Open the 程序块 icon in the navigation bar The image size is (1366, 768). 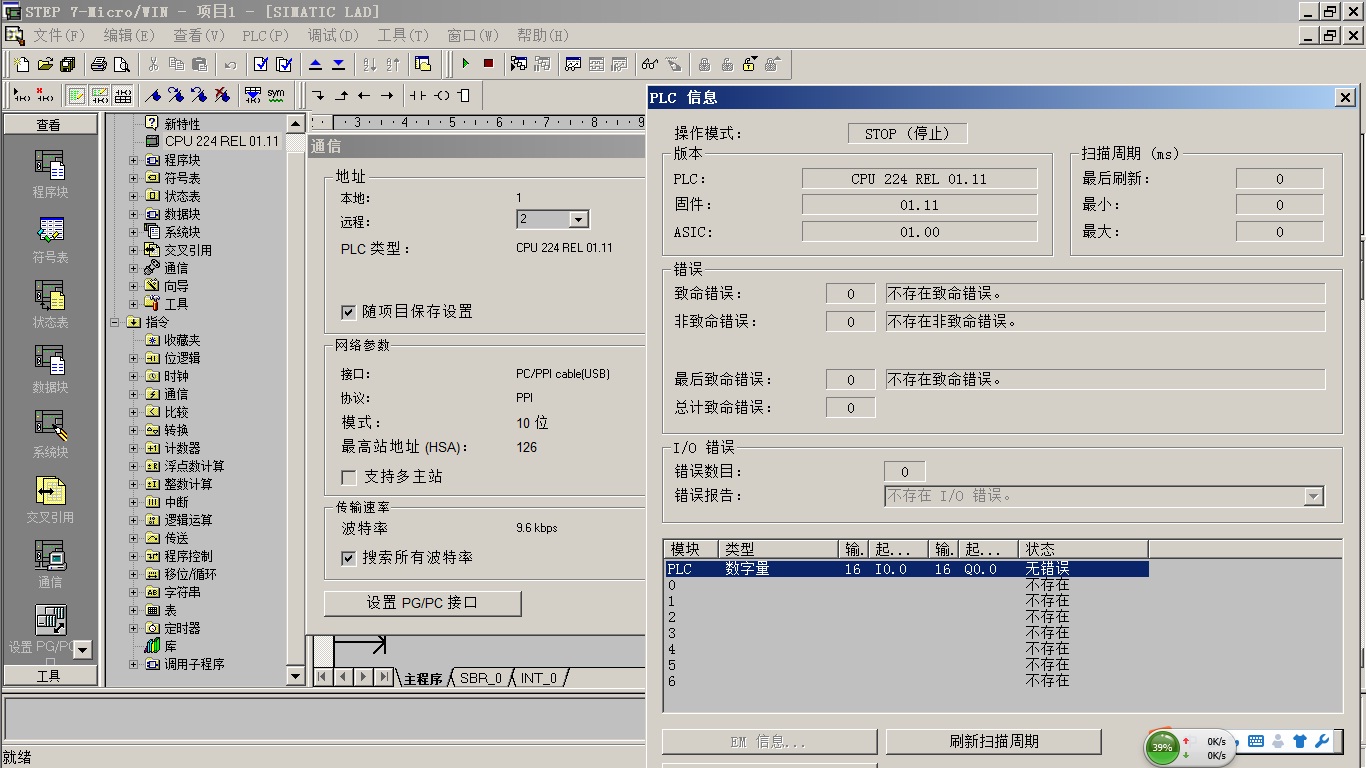coord(50,173)
